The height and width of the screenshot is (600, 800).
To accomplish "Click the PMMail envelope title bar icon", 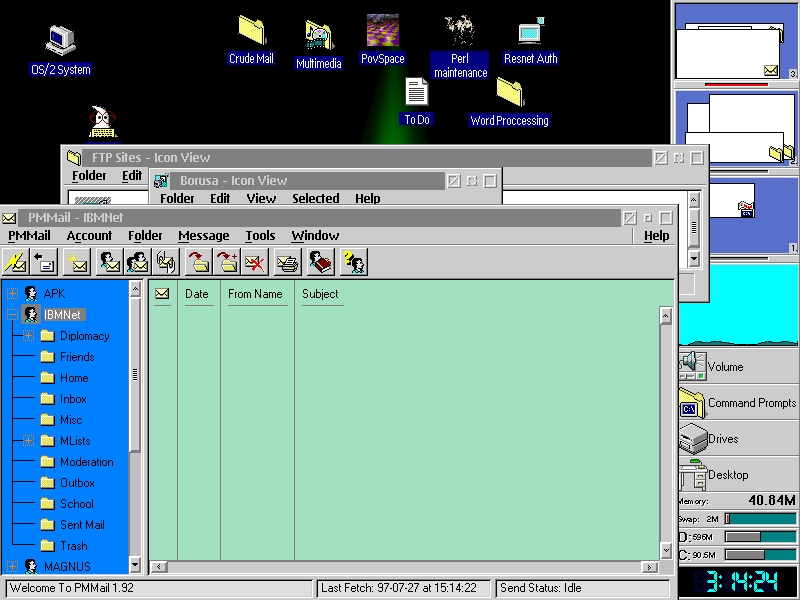I will click(9, 218).
